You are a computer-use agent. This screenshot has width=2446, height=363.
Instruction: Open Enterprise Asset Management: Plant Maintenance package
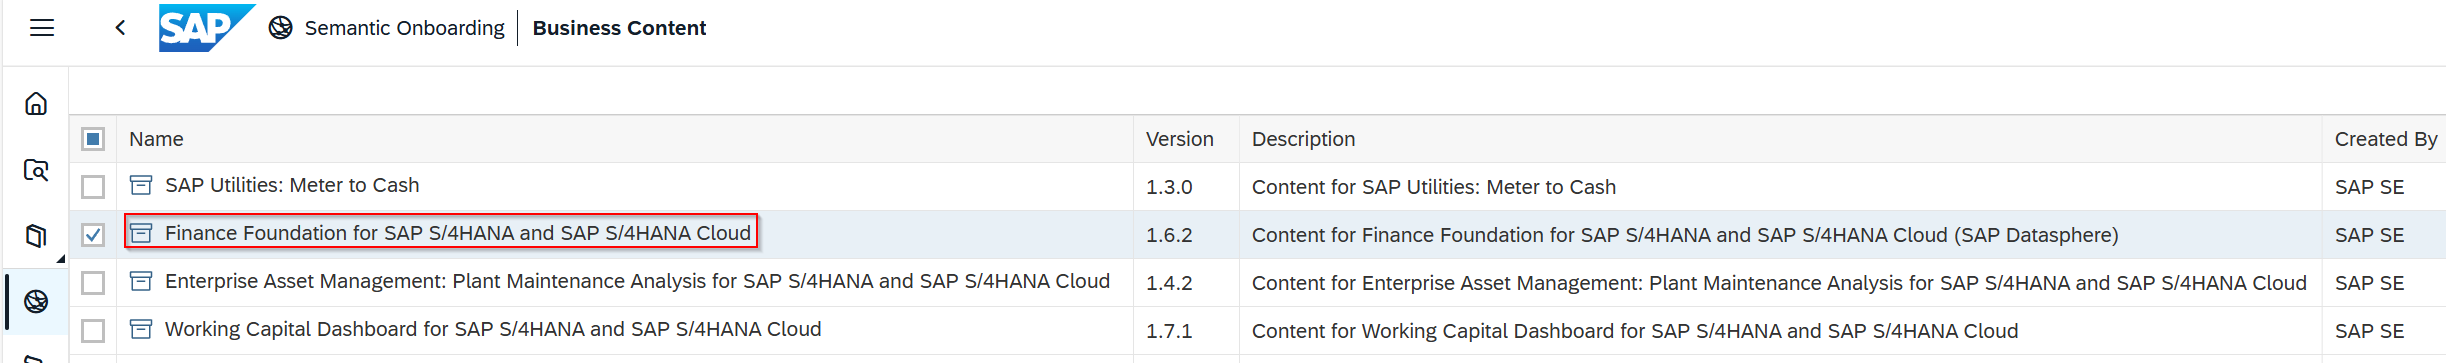[637, 281]
